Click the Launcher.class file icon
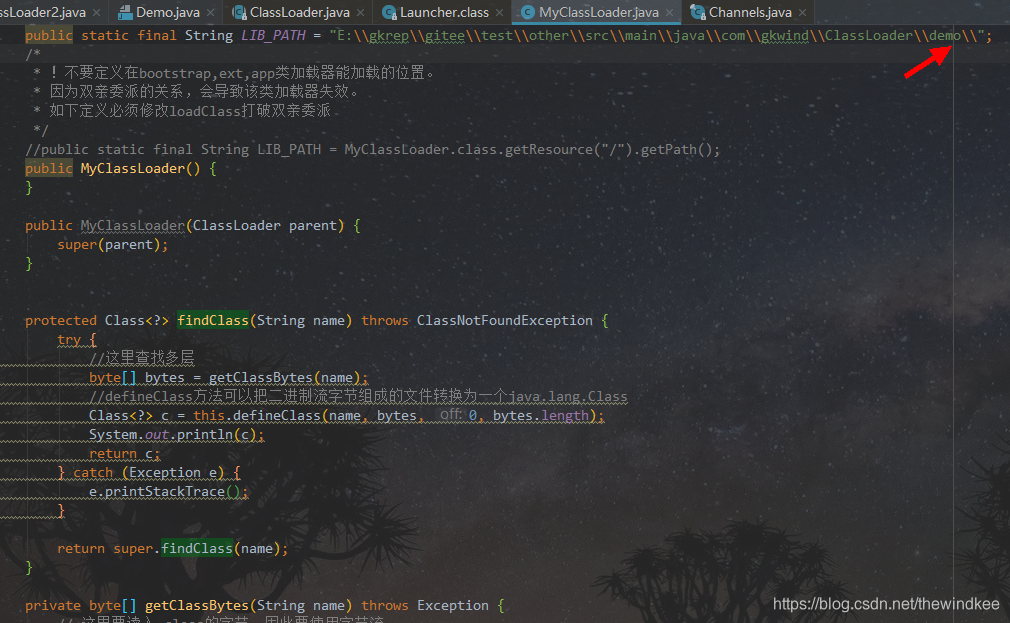Viewport: 1010px width, 623px height. coord(389,12)
